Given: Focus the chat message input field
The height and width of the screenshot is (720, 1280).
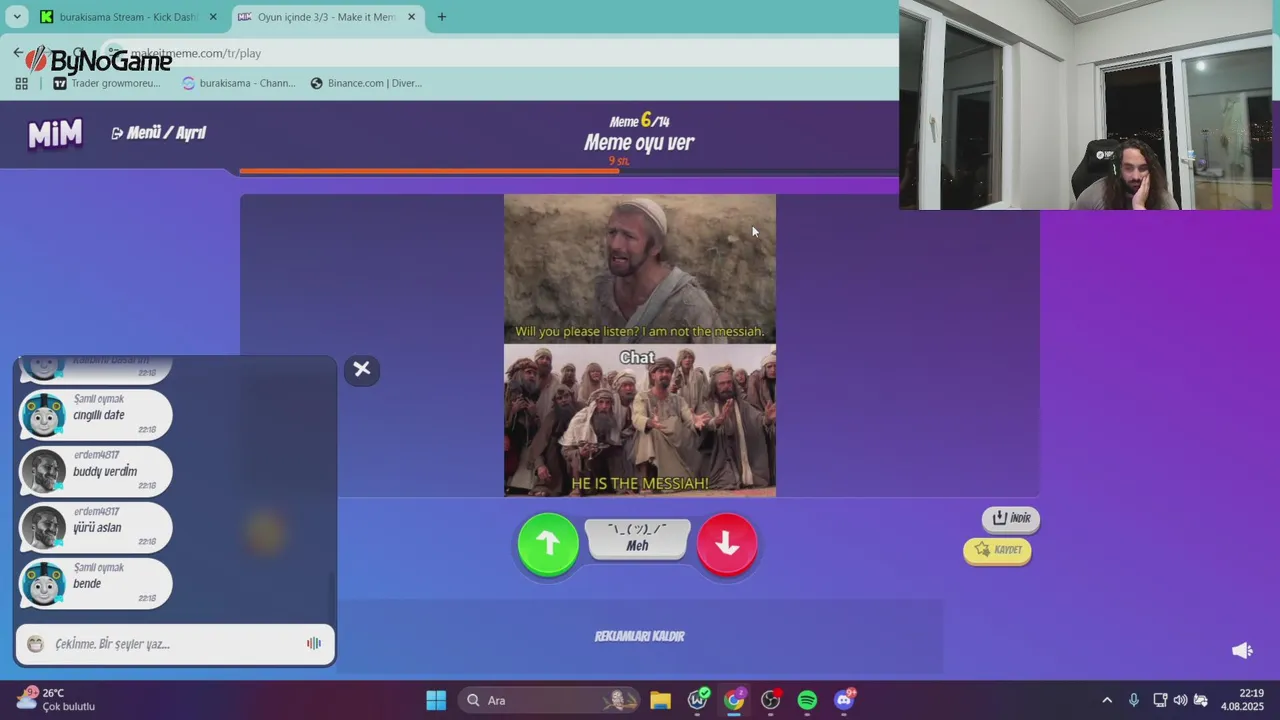Looking at the screenshot, I should click(175, 644).
